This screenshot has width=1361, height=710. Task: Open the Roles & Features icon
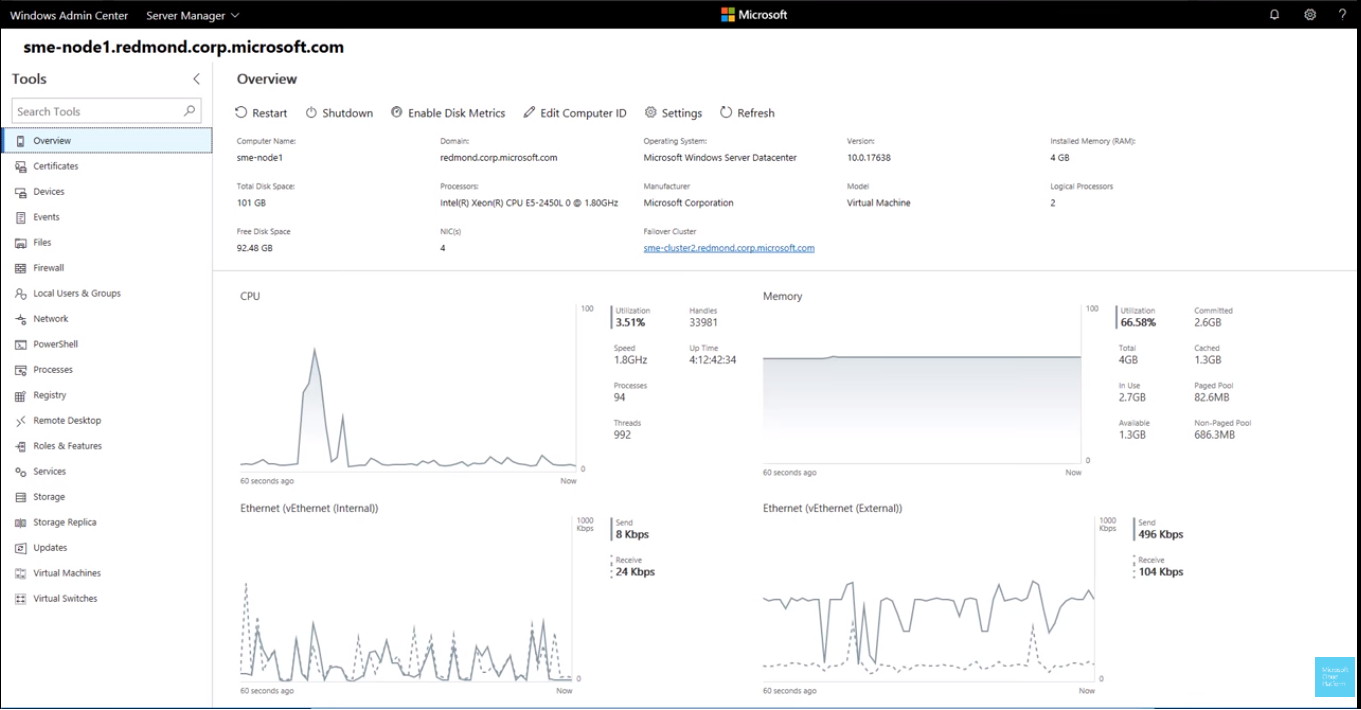21,446
